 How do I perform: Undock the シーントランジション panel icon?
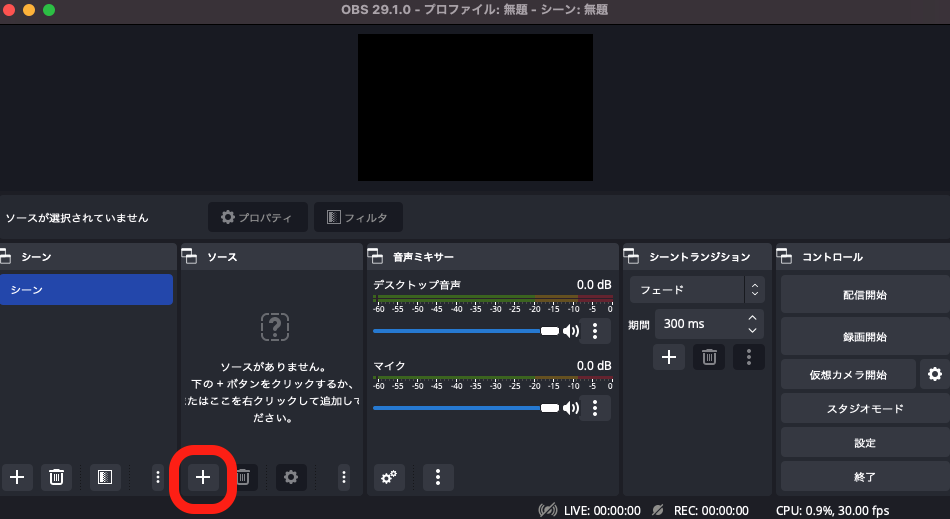(x=631, y=257)
